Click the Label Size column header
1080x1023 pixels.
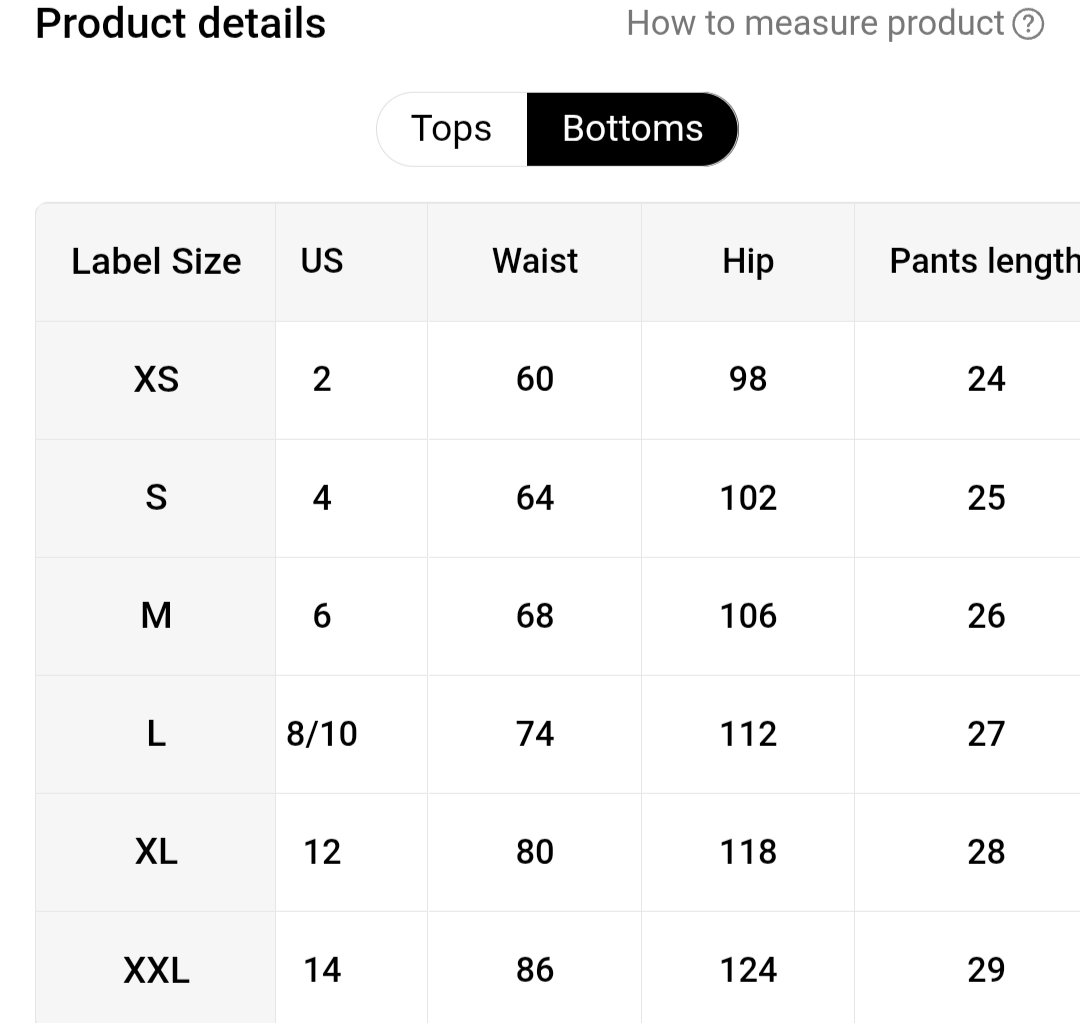coord(156,261)
